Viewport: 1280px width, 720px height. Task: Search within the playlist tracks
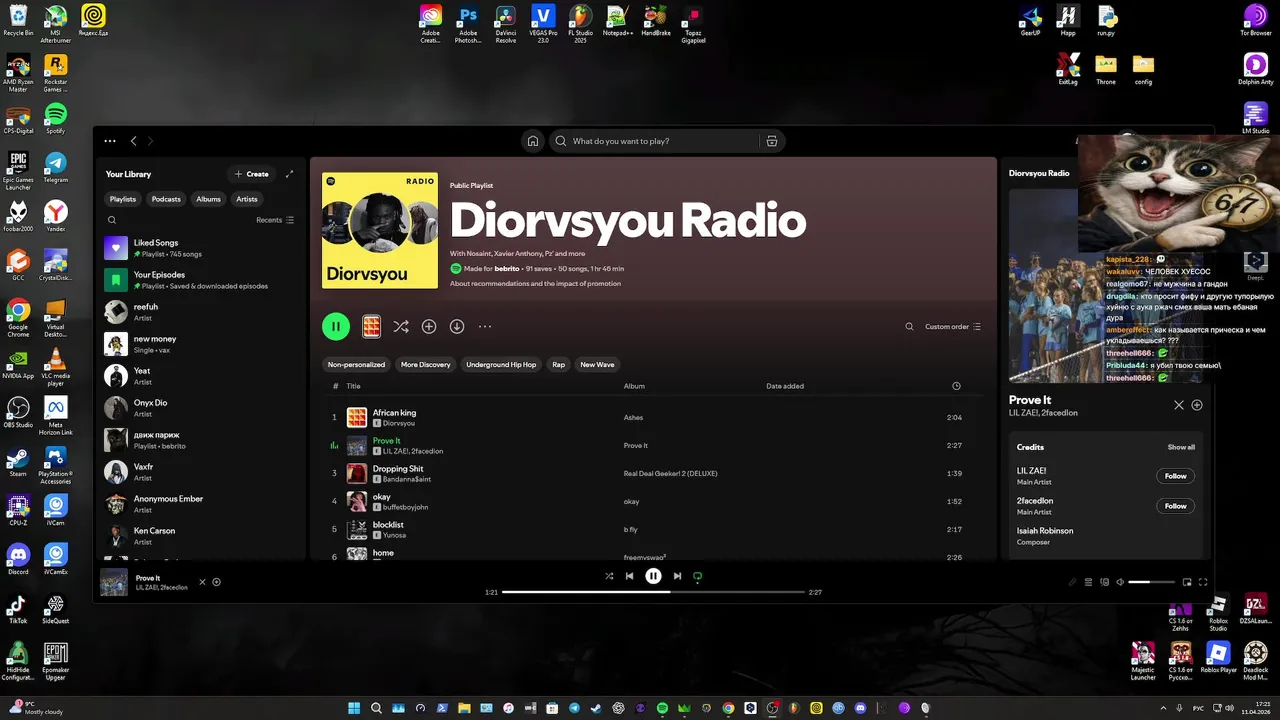pyautogui.click(x=909, y=327)
